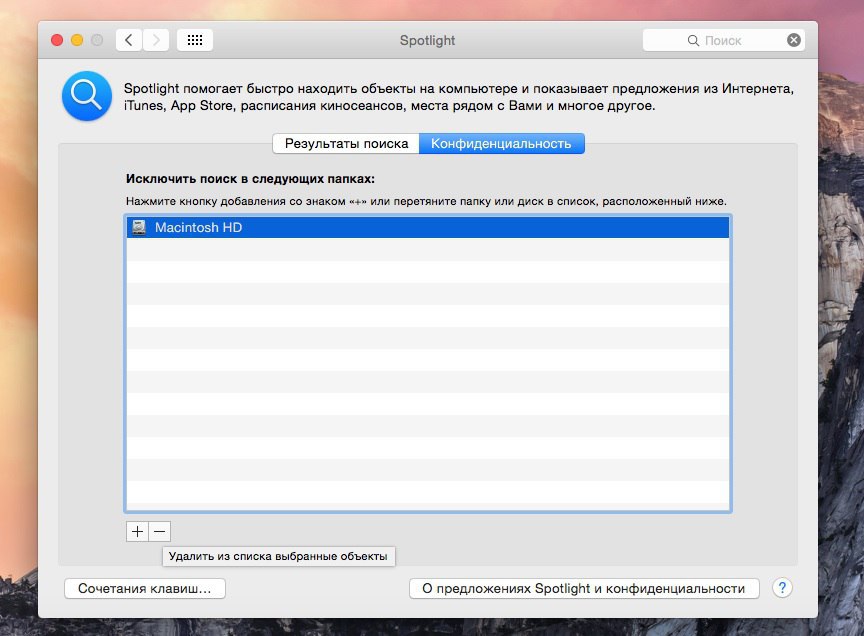The image size is (864, 636).
Task: Select the Macintosh HD row
Action: pos(428,227)
